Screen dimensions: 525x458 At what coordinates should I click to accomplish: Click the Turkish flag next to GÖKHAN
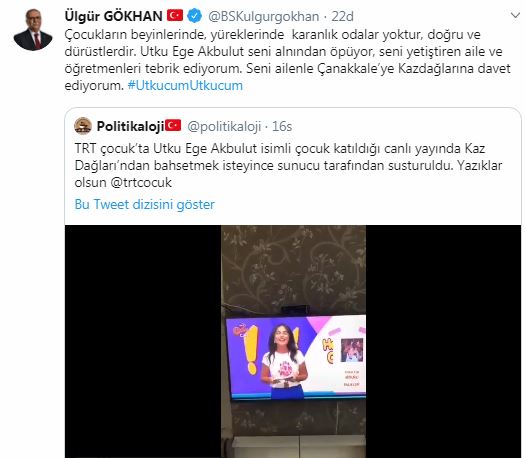click(x=175, y=15)
